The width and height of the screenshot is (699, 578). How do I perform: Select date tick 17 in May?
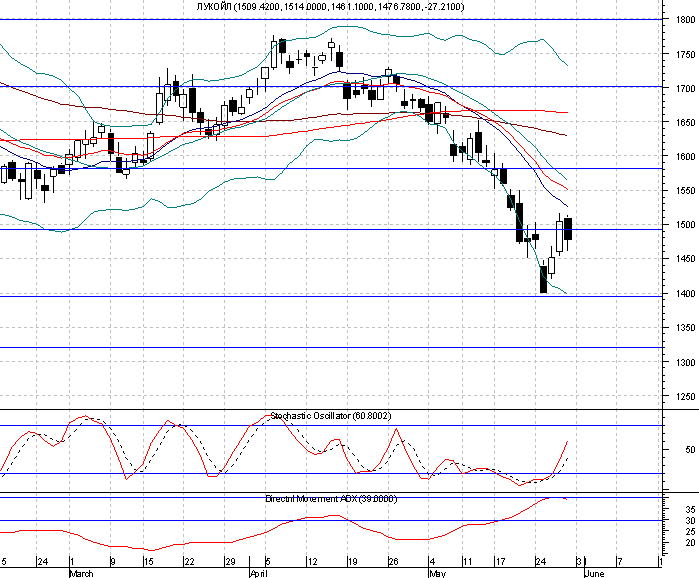point(500,562)
